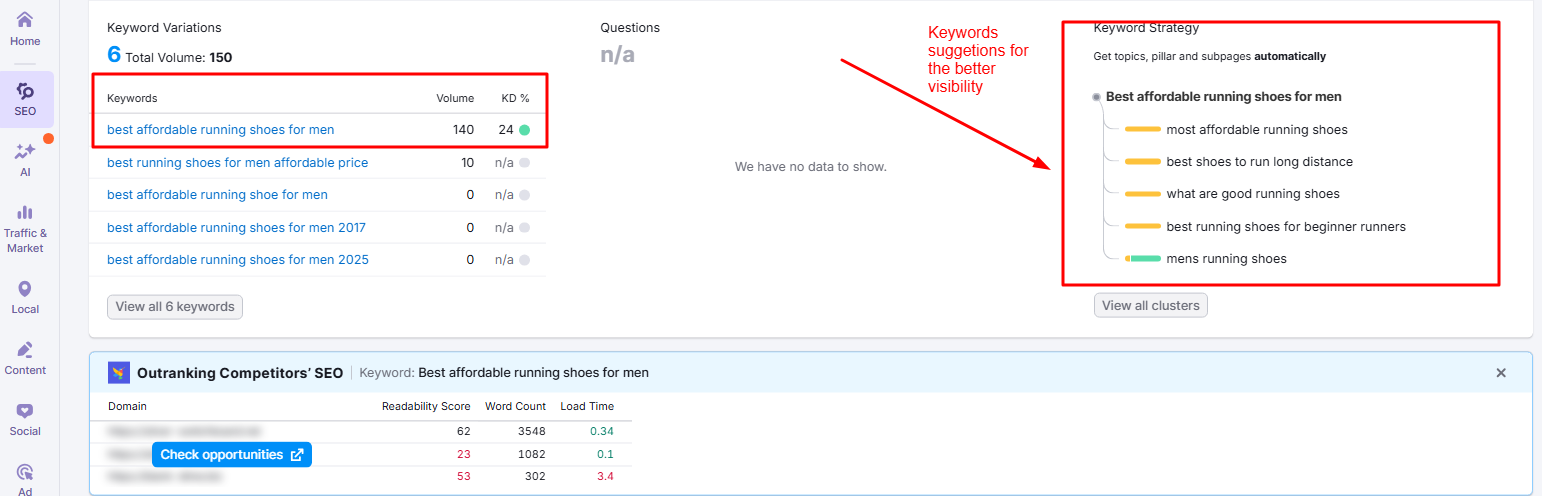Click the Check opportunities button
This screenshot has width=1542, height=496.
(232, 455)
